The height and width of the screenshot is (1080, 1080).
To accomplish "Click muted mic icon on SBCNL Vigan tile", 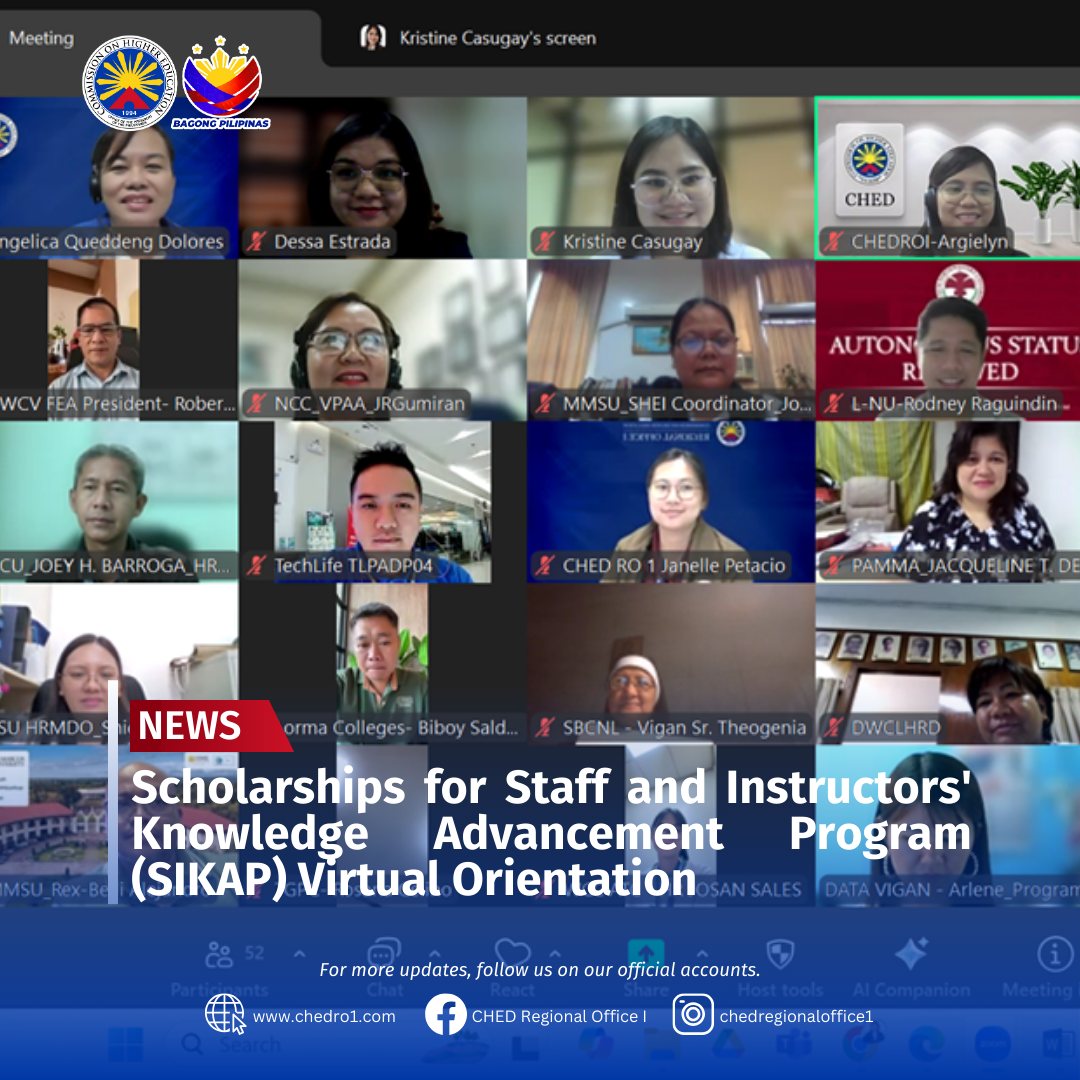I will point(546,727).
